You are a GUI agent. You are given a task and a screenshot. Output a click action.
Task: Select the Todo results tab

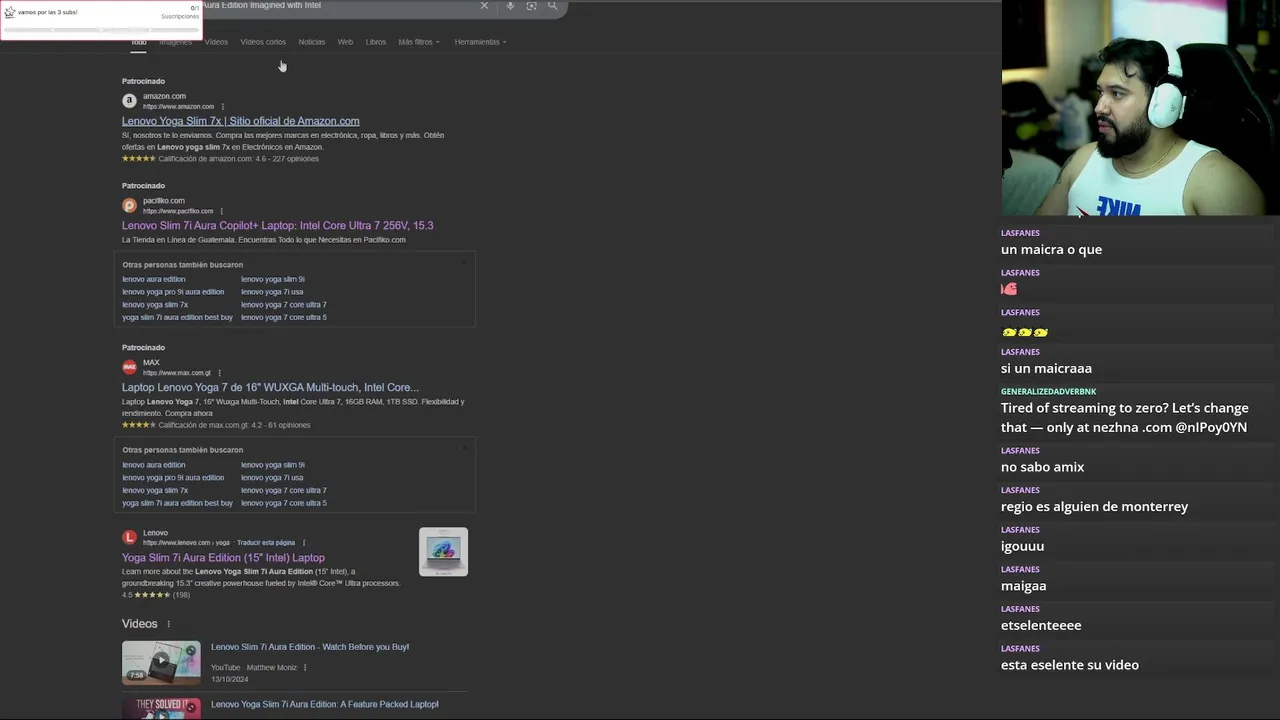pos(139,42)
